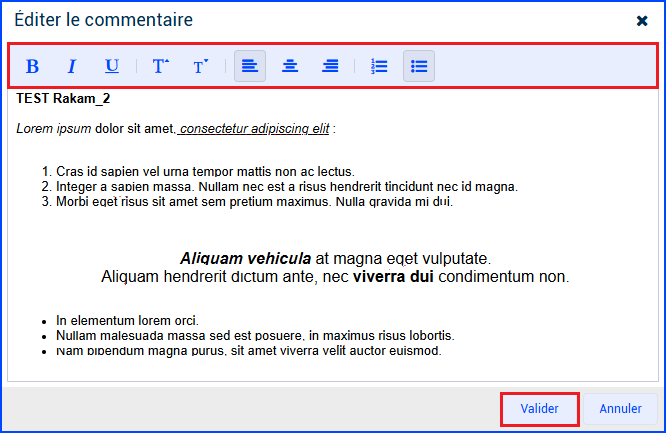Toggle italic formatting with the I icon

point(72,66)
